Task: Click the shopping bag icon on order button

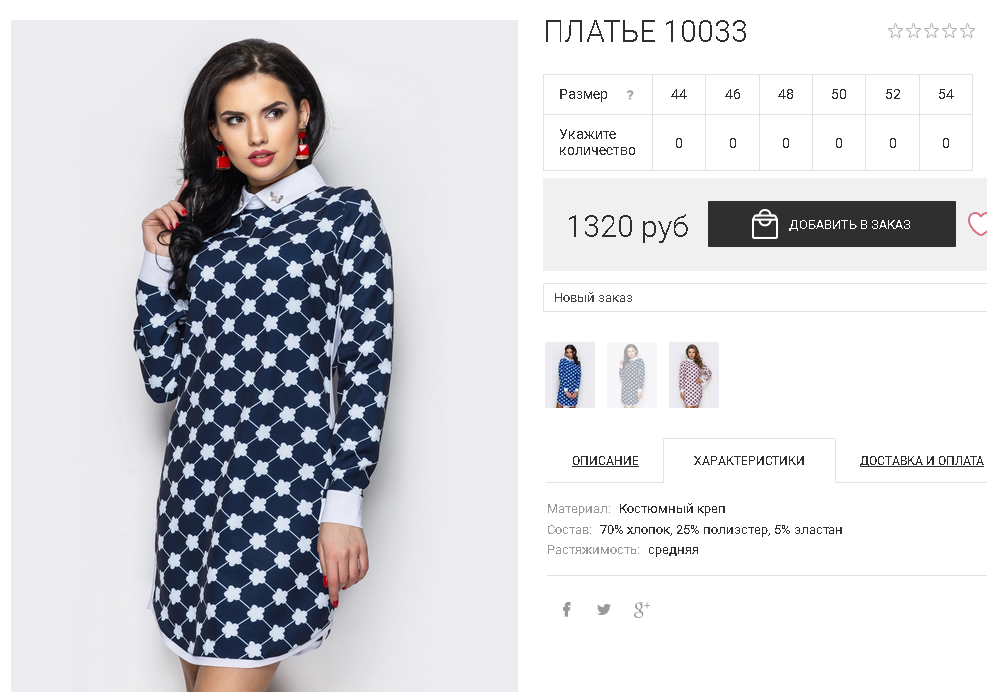Action: 765,224
